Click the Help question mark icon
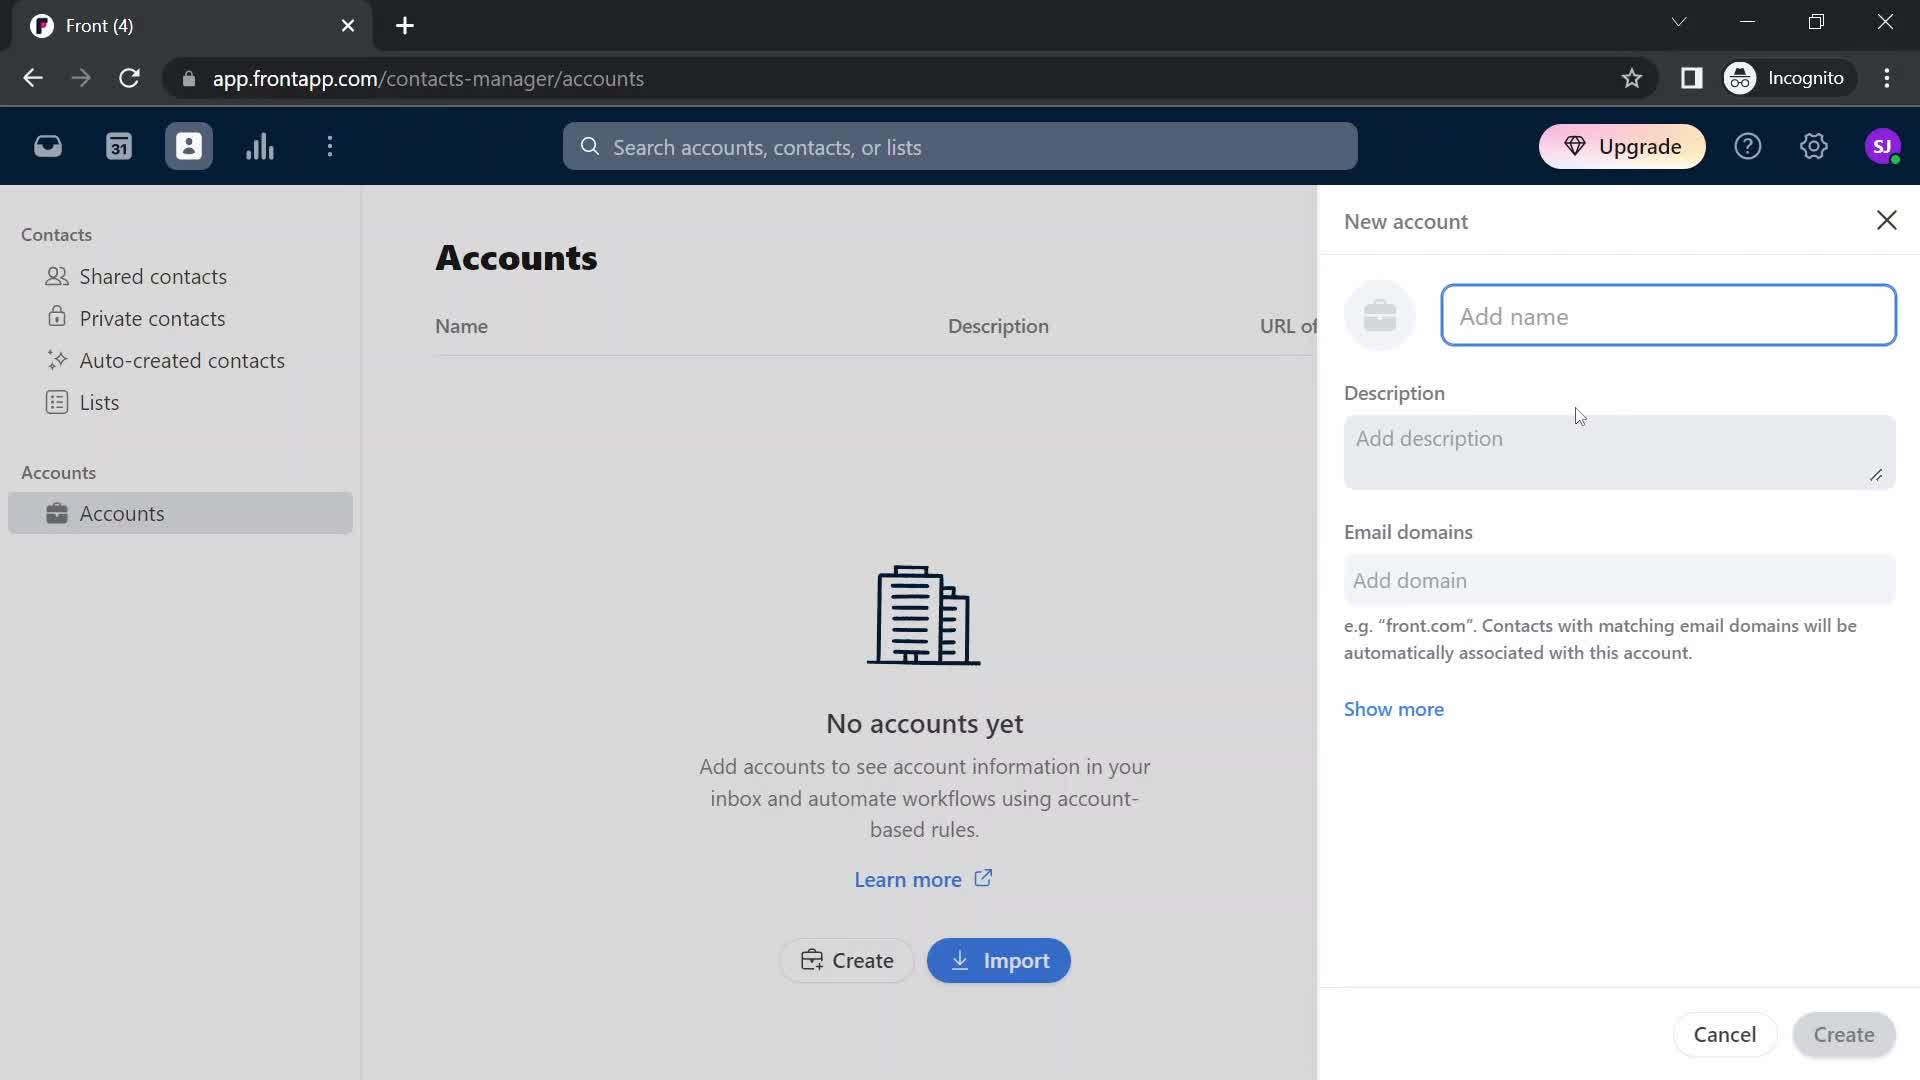1920x1080 pixels. (x=1749, y=146)
